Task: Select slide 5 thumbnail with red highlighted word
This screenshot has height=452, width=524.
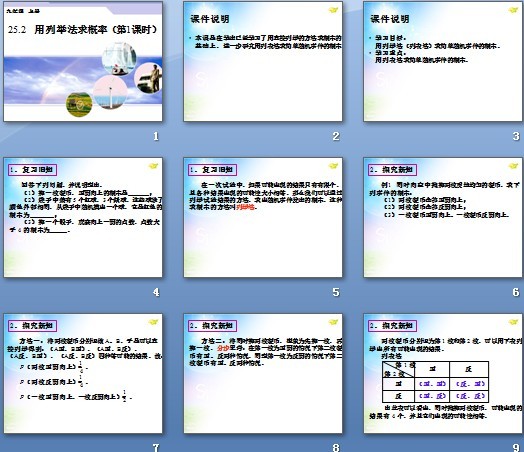Action: (263, 217)
